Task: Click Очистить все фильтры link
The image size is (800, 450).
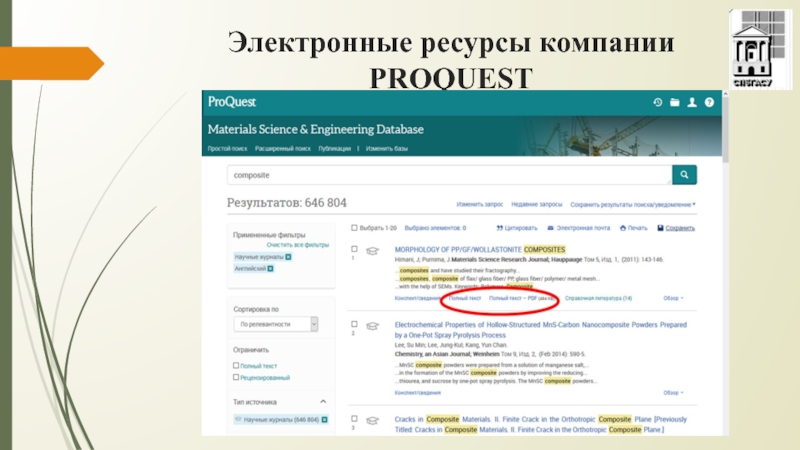Action: (x=297, y=244)
